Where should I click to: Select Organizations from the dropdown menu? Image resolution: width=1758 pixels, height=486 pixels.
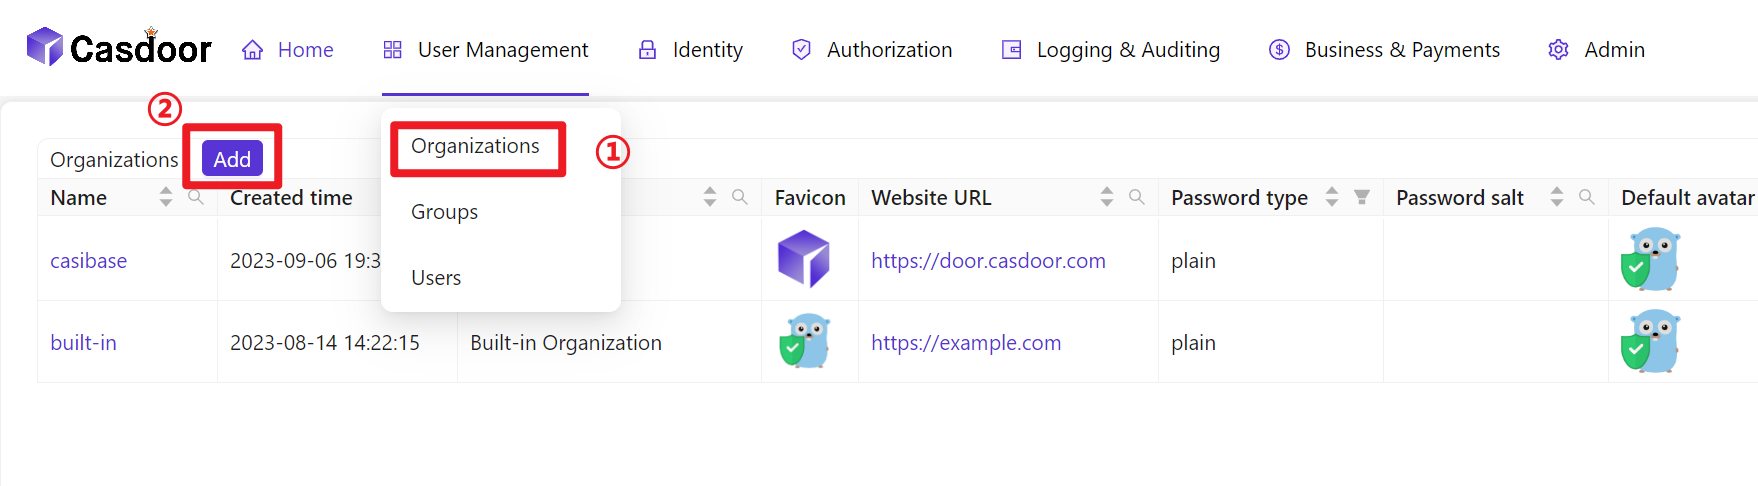click(x=475, y=146)
